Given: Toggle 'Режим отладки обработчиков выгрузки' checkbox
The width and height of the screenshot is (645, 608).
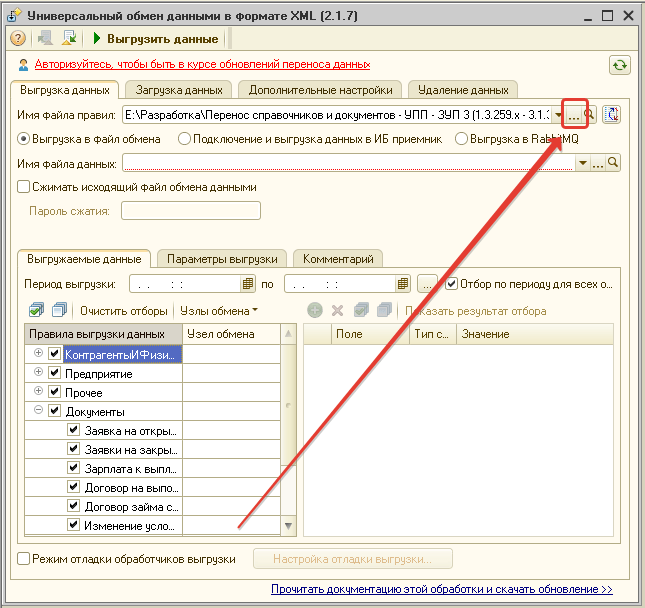Looking at the screenshot, I should [24, 559].
